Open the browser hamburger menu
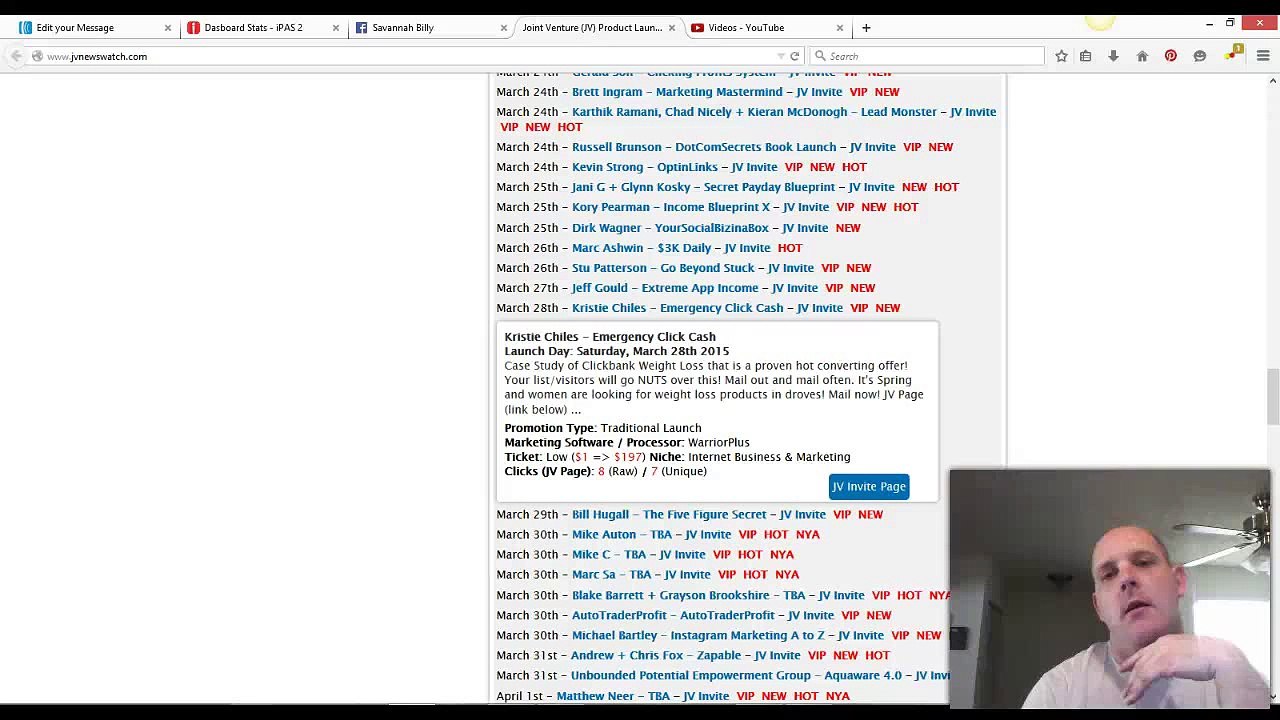The height and width of the screenshot is (720, 1280). pyautogui.click(x=1263, y=56)
